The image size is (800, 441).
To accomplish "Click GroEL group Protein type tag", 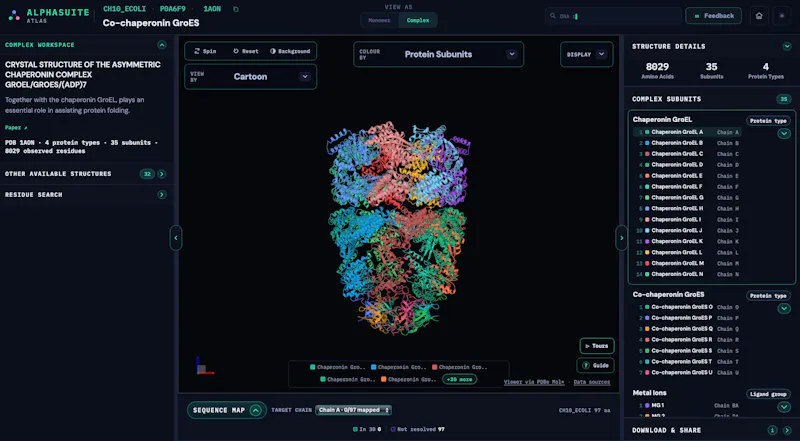I will click(x=768, y=121).
